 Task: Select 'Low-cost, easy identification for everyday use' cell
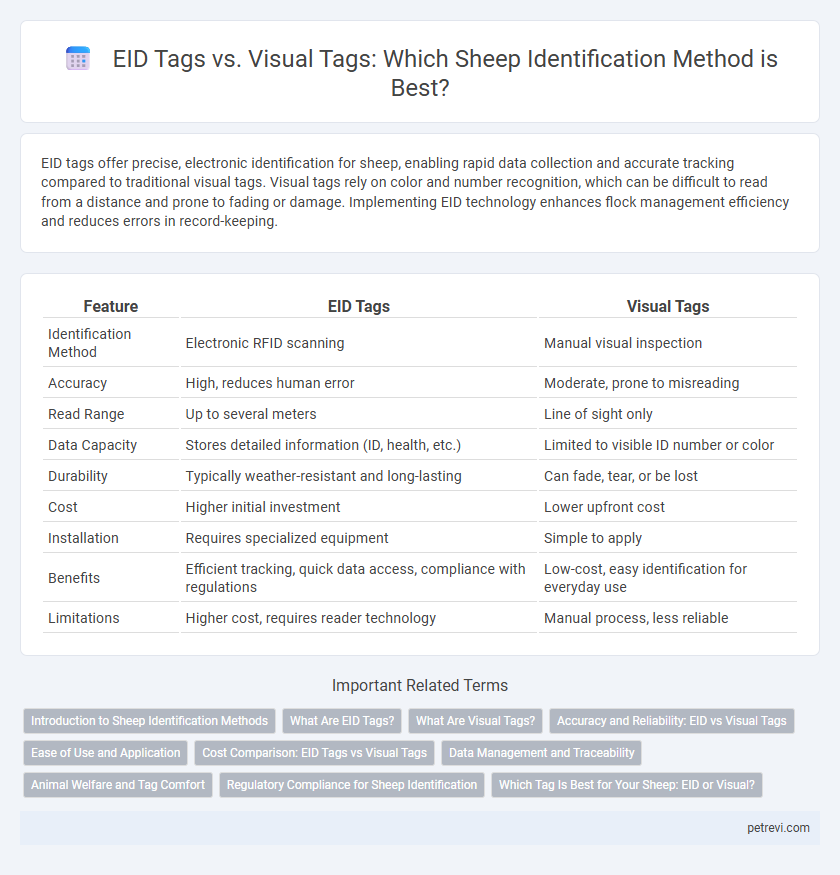click(668, 578)
